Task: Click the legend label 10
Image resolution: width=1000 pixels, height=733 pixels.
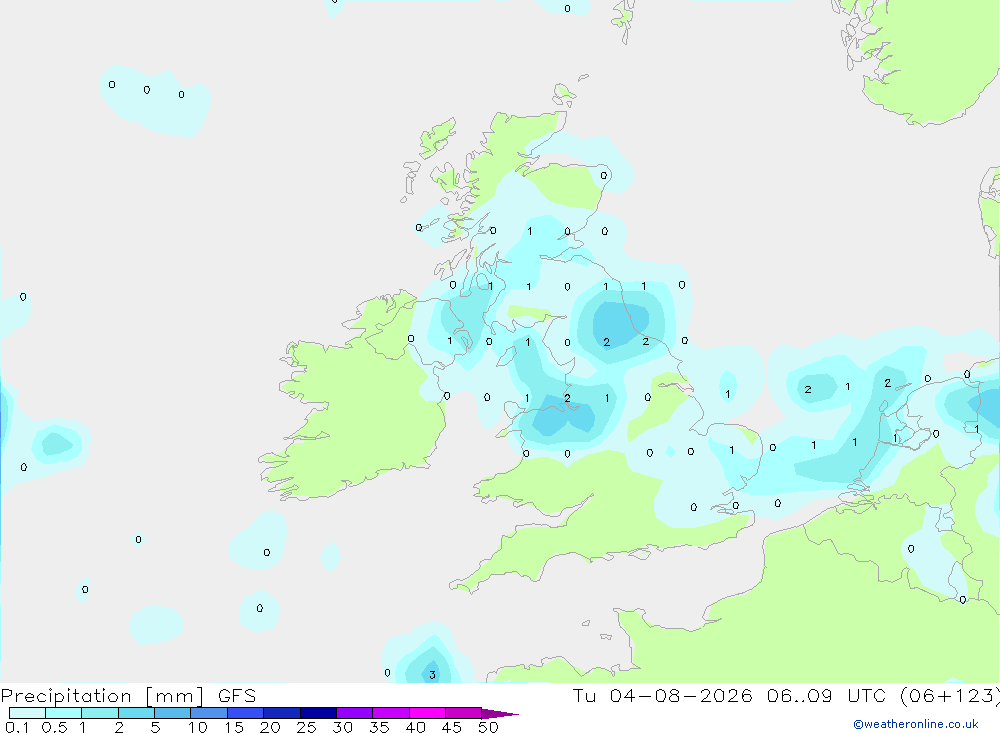Action: coord(198,727)
